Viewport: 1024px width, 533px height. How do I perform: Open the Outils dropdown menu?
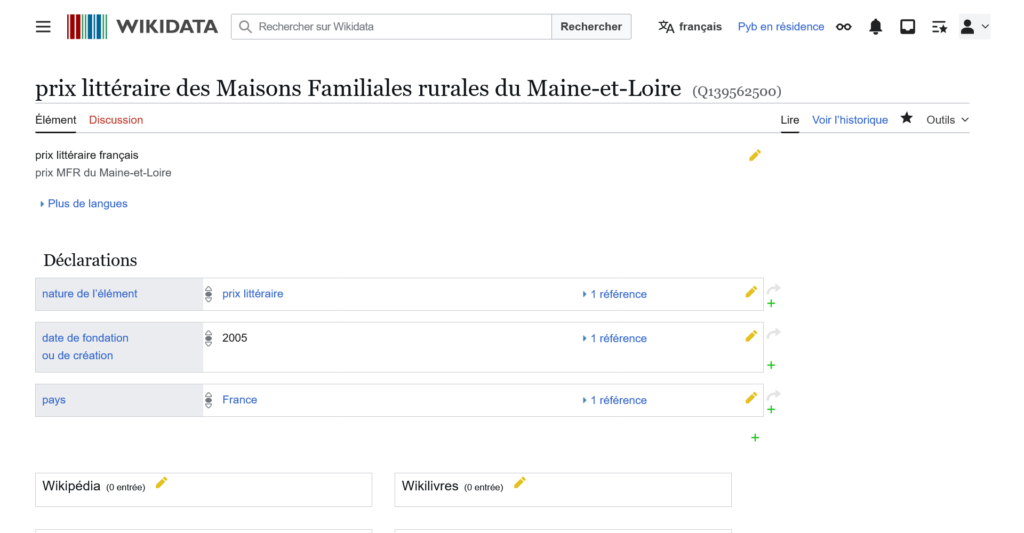click(x=947, y=120)
